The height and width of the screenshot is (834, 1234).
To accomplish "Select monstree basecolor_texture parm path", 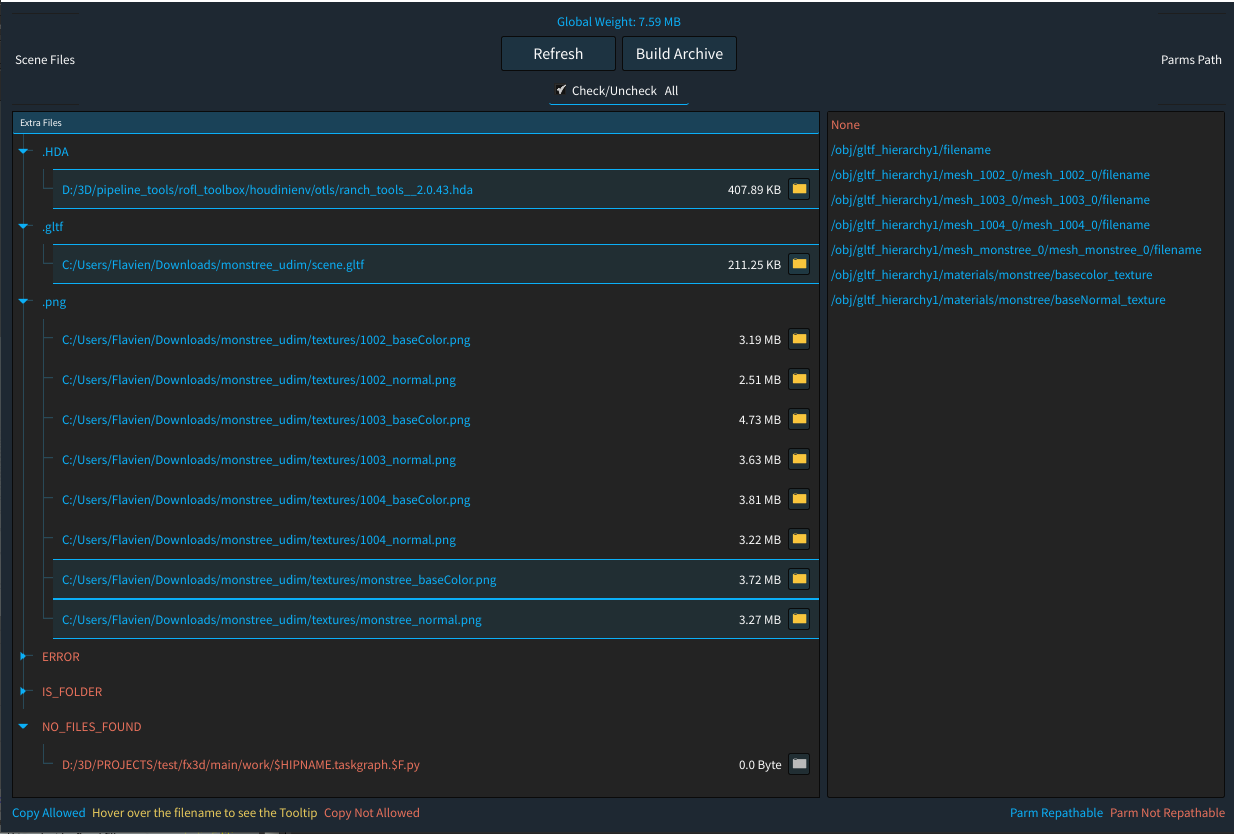I will [x=991, y=275].
